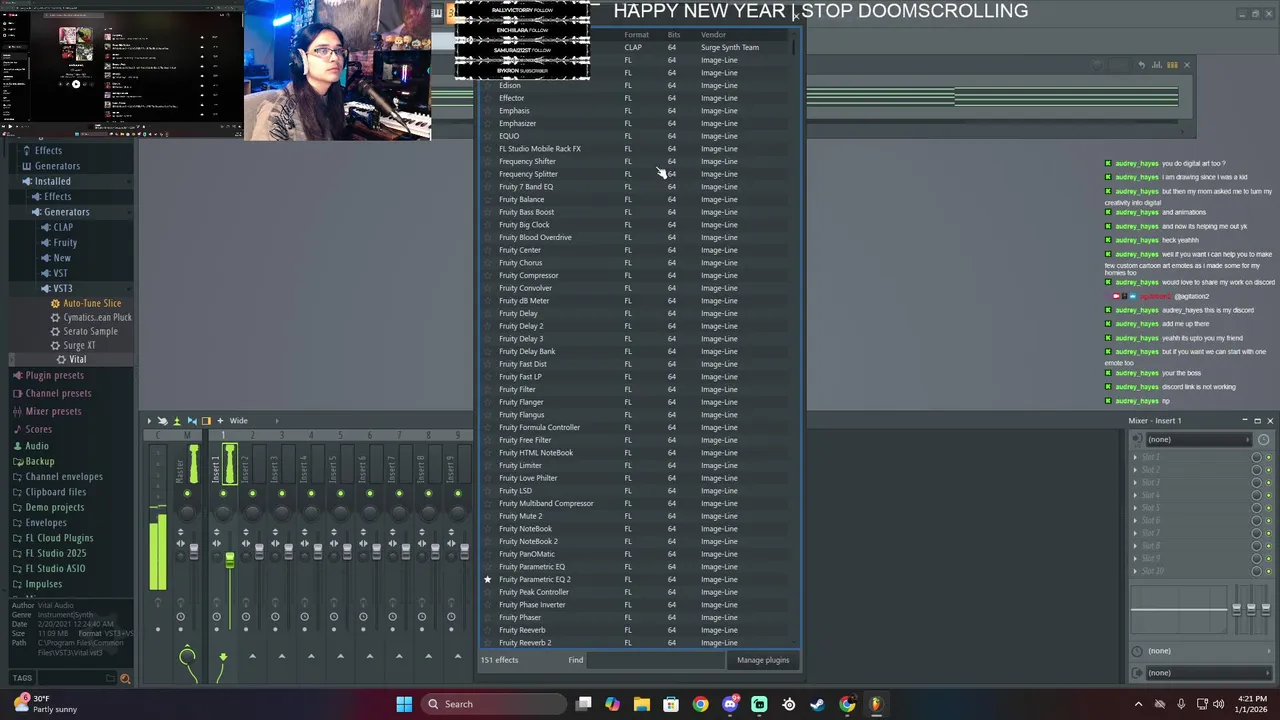
Task: Click the audio input icon in Mixer panel
Action: (1137, 440)
